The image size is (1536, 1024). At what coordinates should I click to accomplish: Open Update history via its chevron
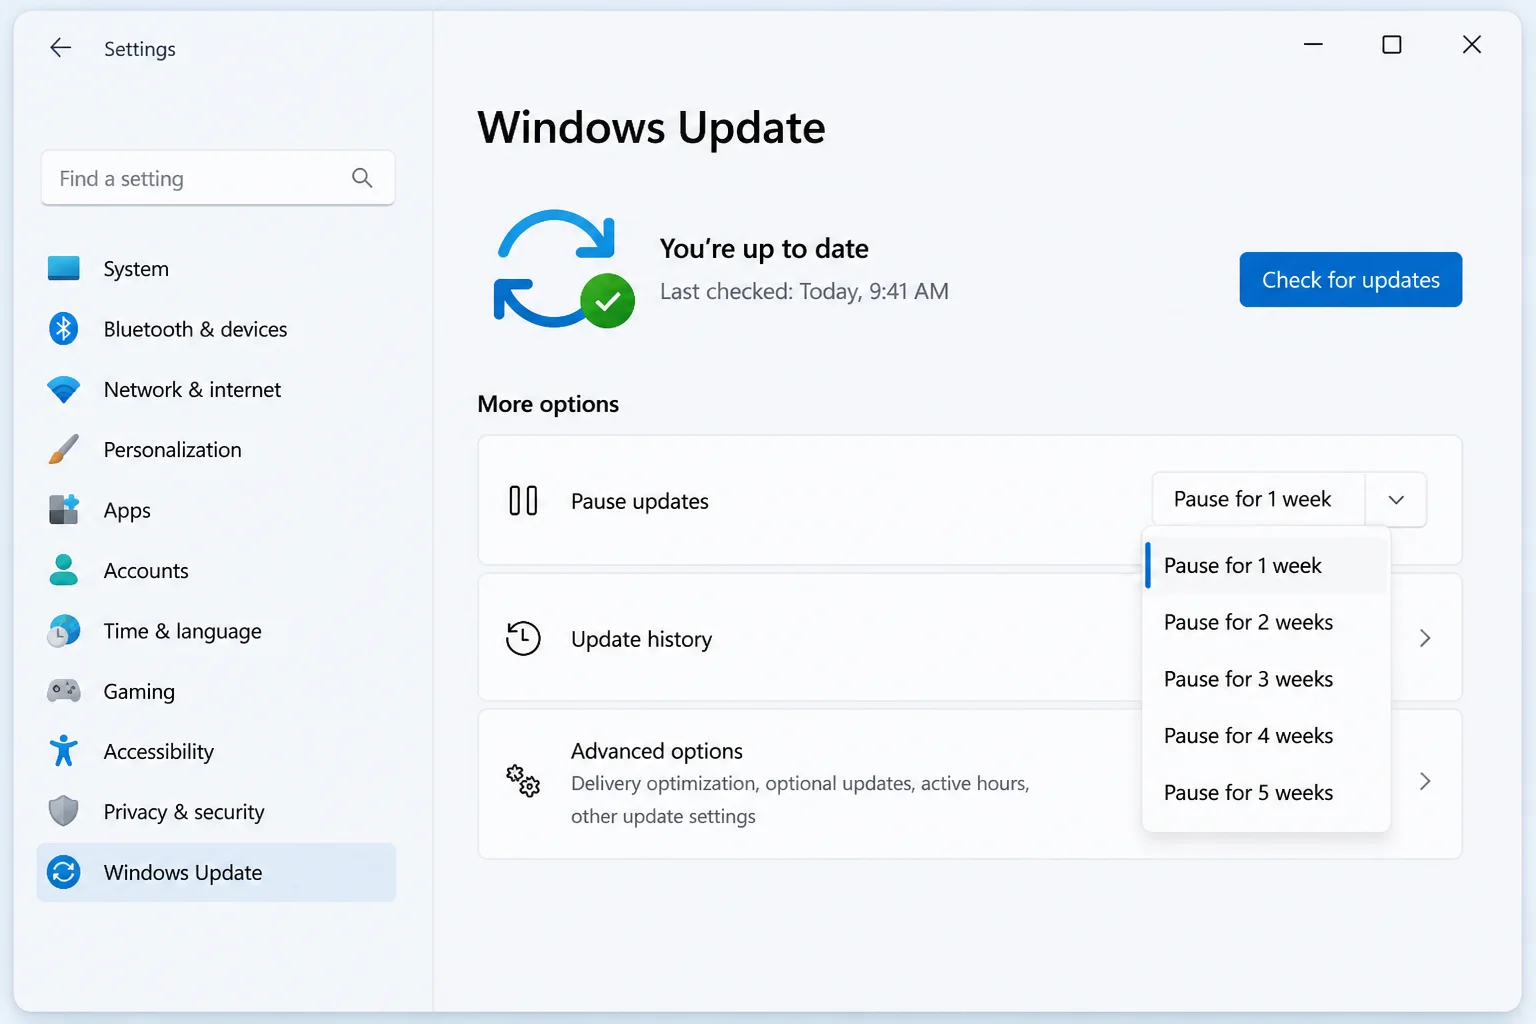(1425, 638)
